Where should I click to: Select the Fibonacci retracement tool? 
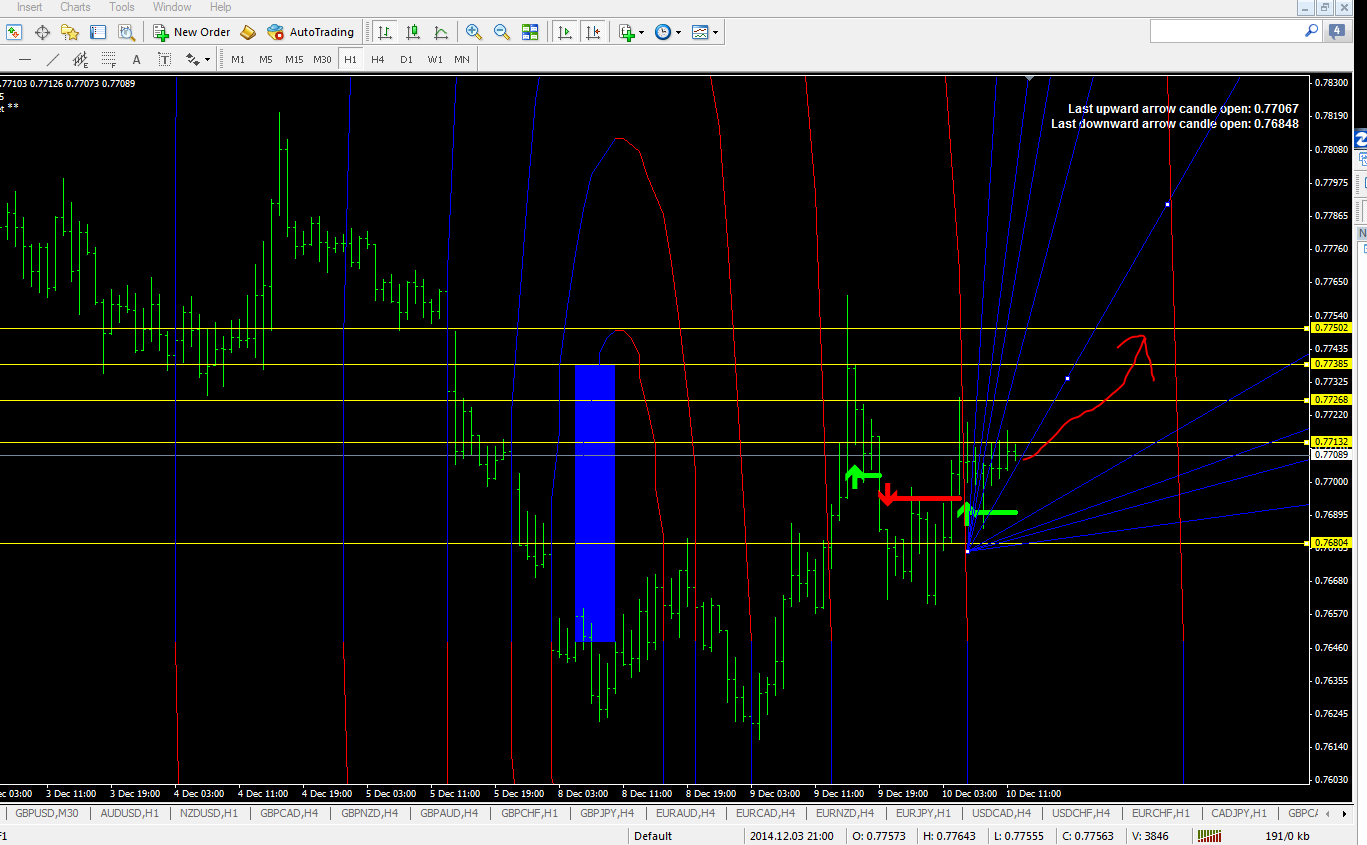coord(109,59)
